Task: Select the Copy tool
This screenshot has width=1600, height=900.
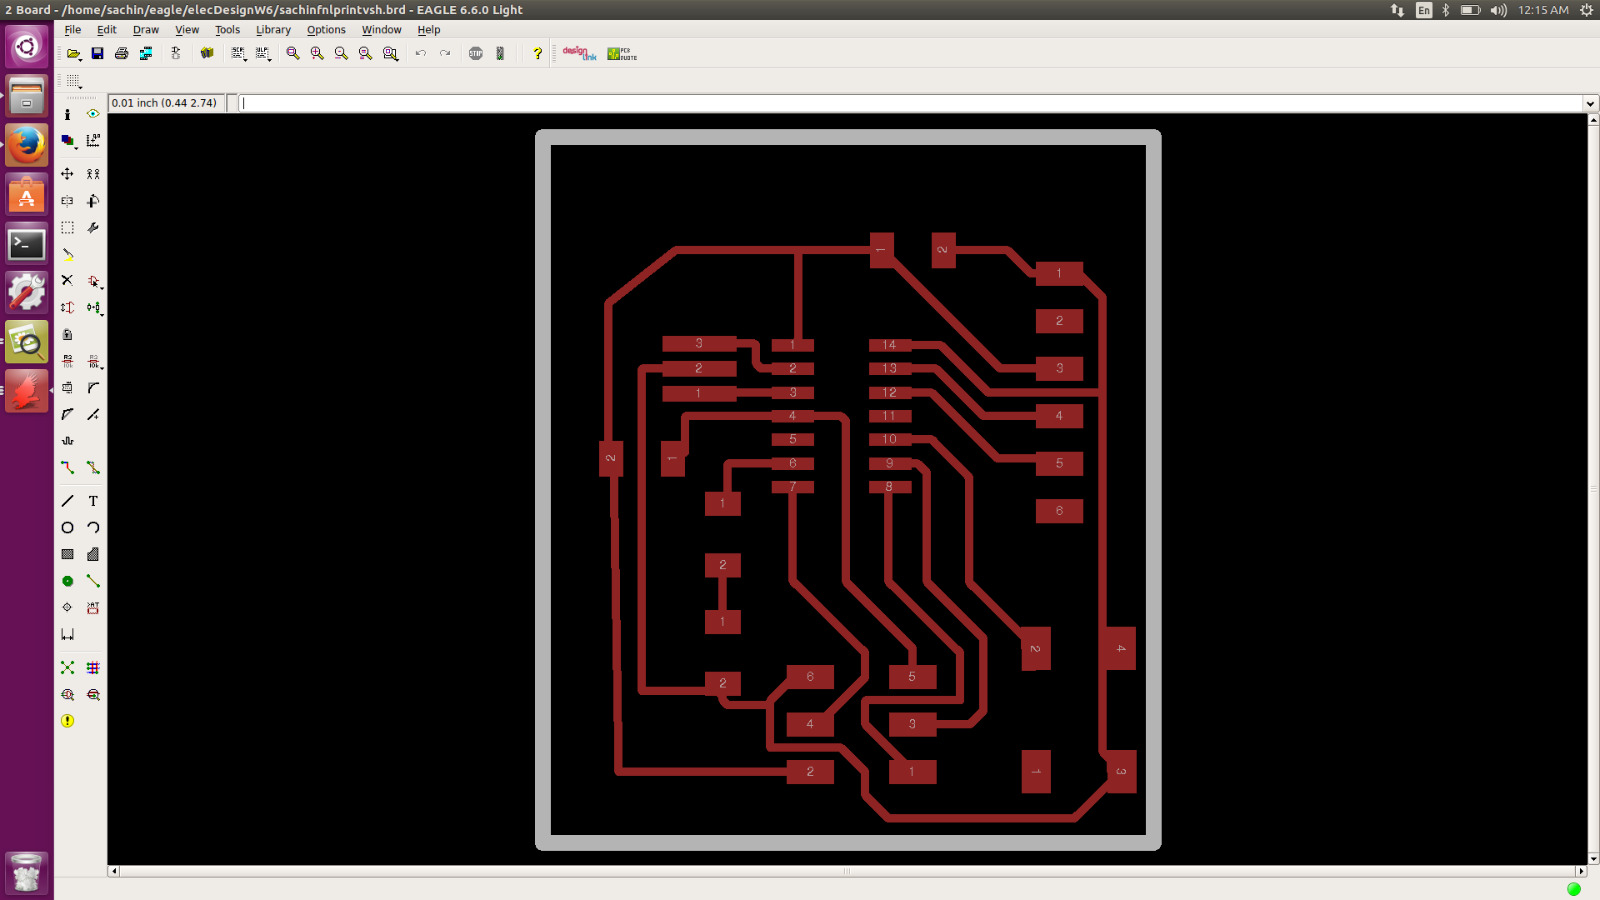Action: pos(93,174)
